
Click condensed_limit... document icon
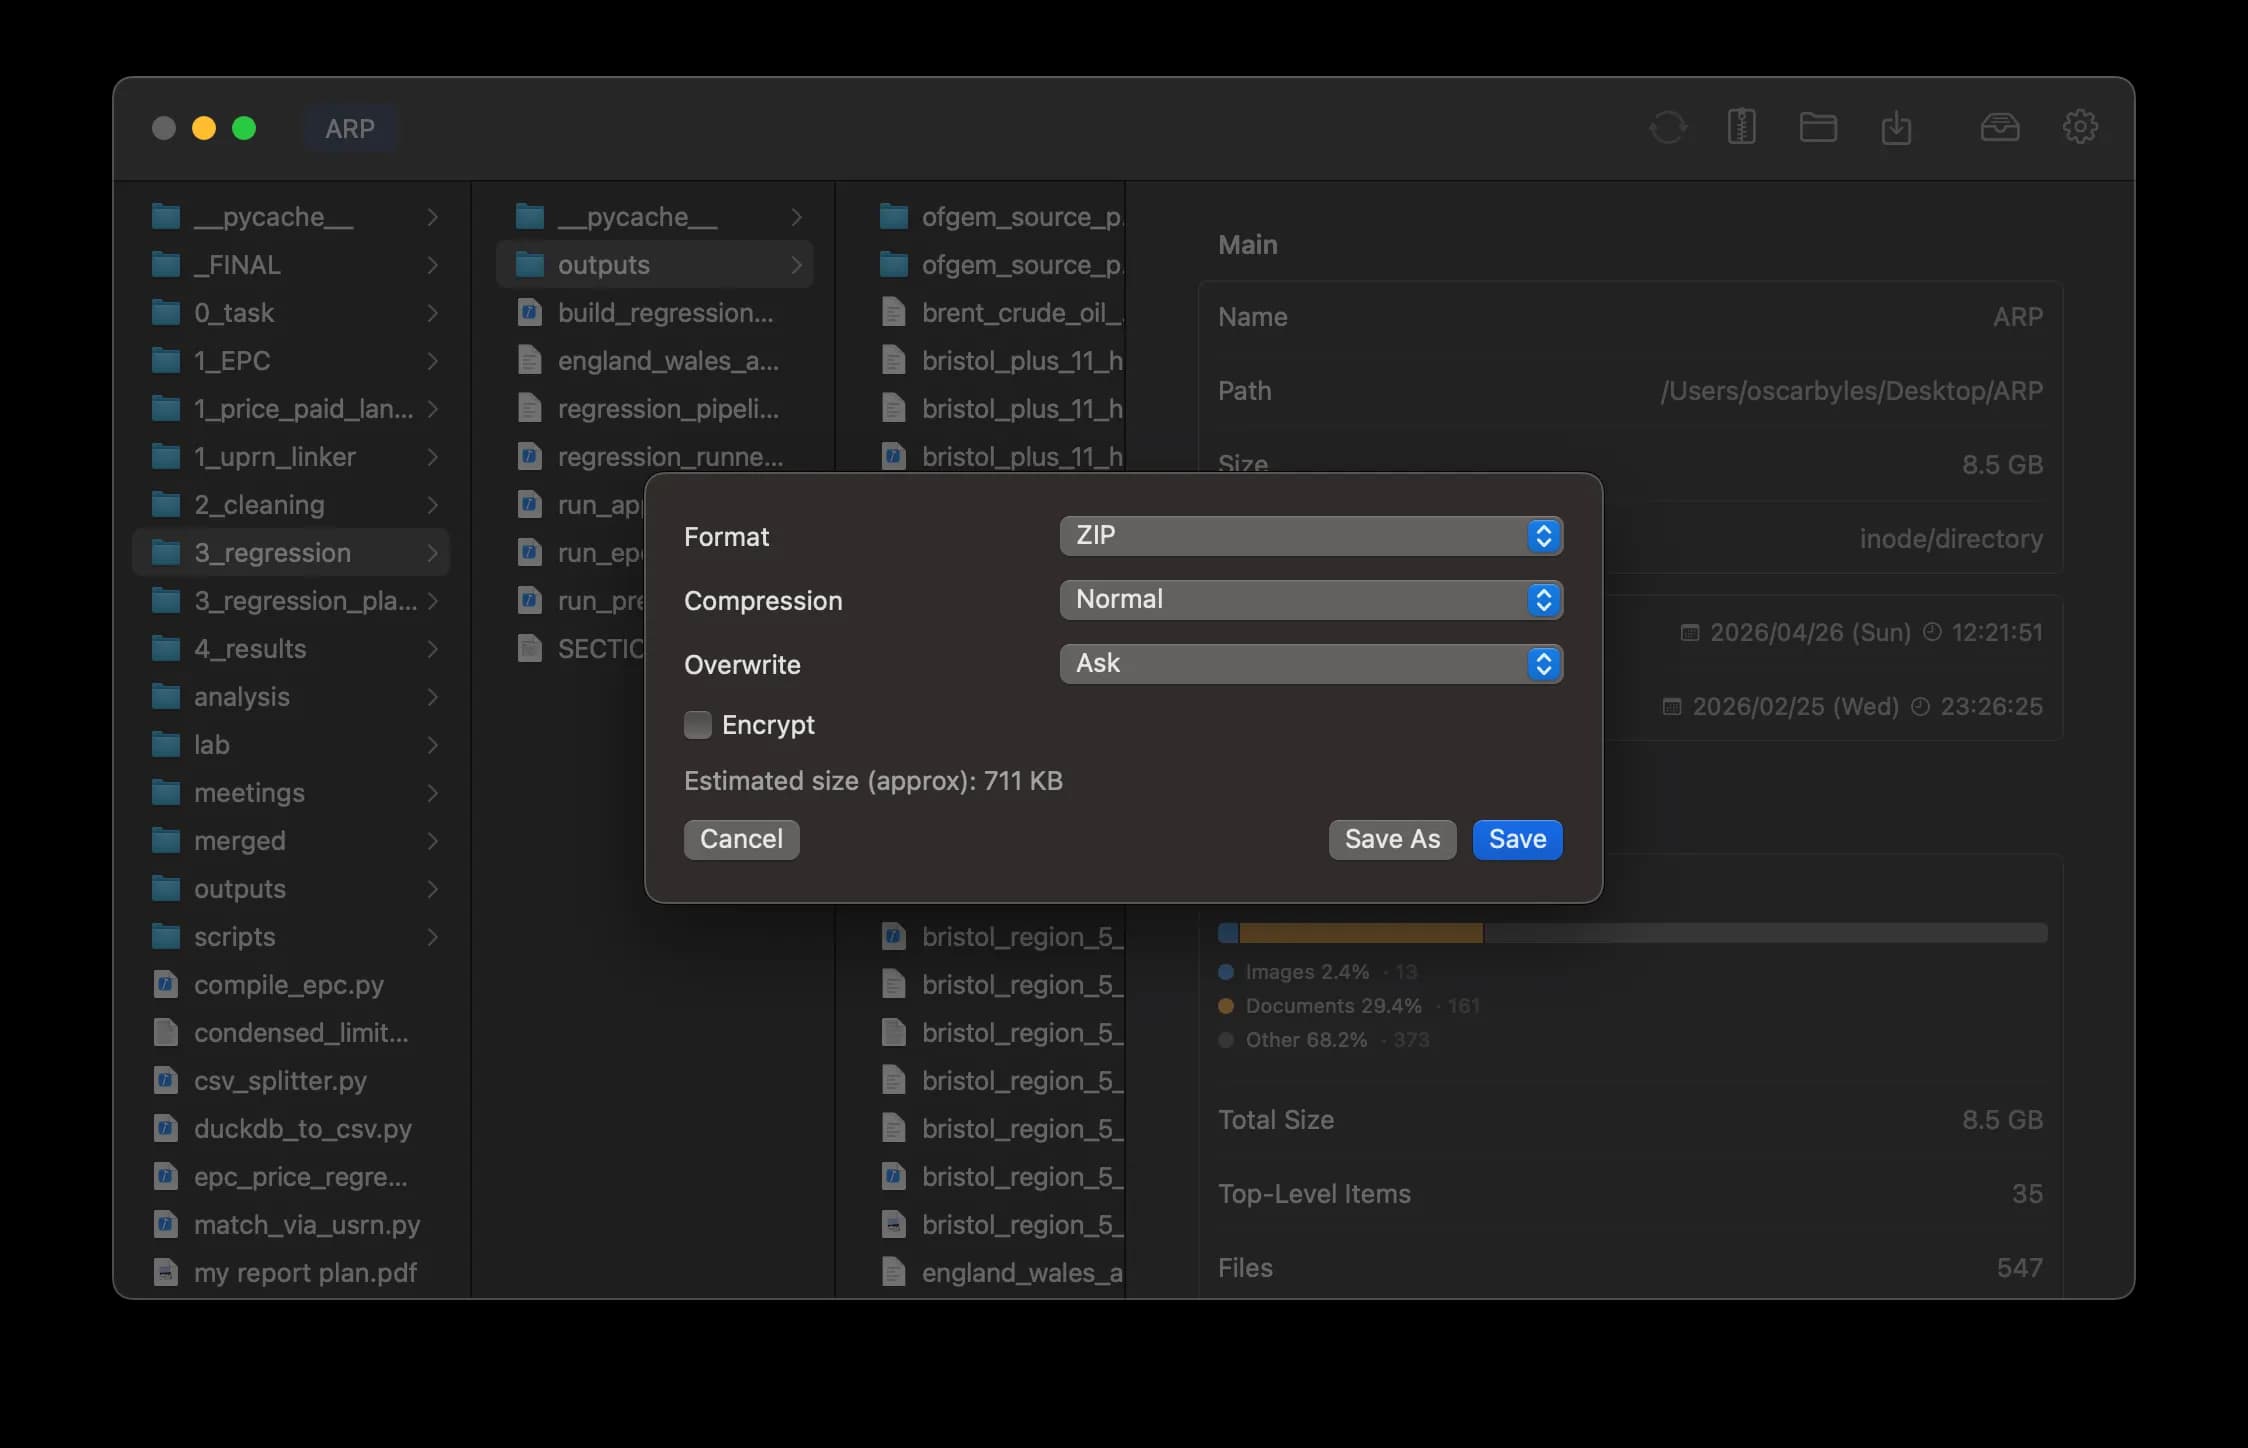coord(166,1033)
